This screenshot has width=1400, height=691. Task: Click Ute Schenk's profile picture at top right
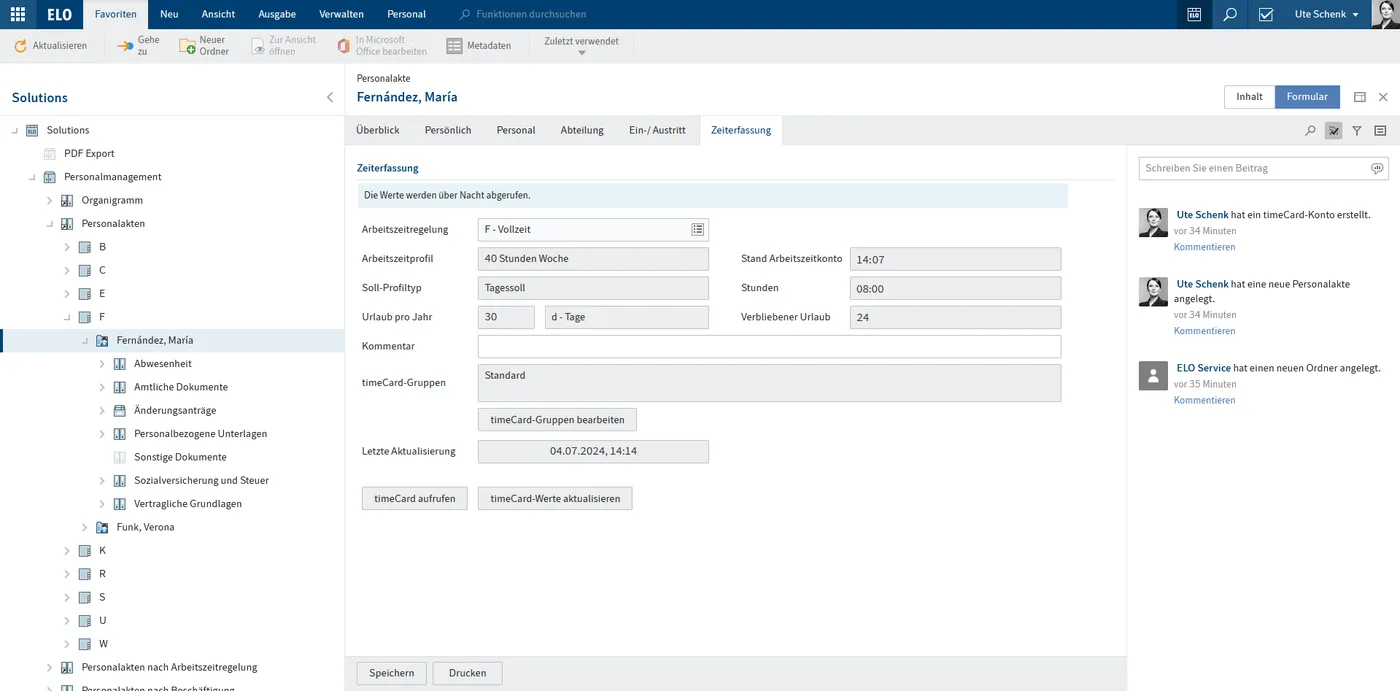[1385, 14]
